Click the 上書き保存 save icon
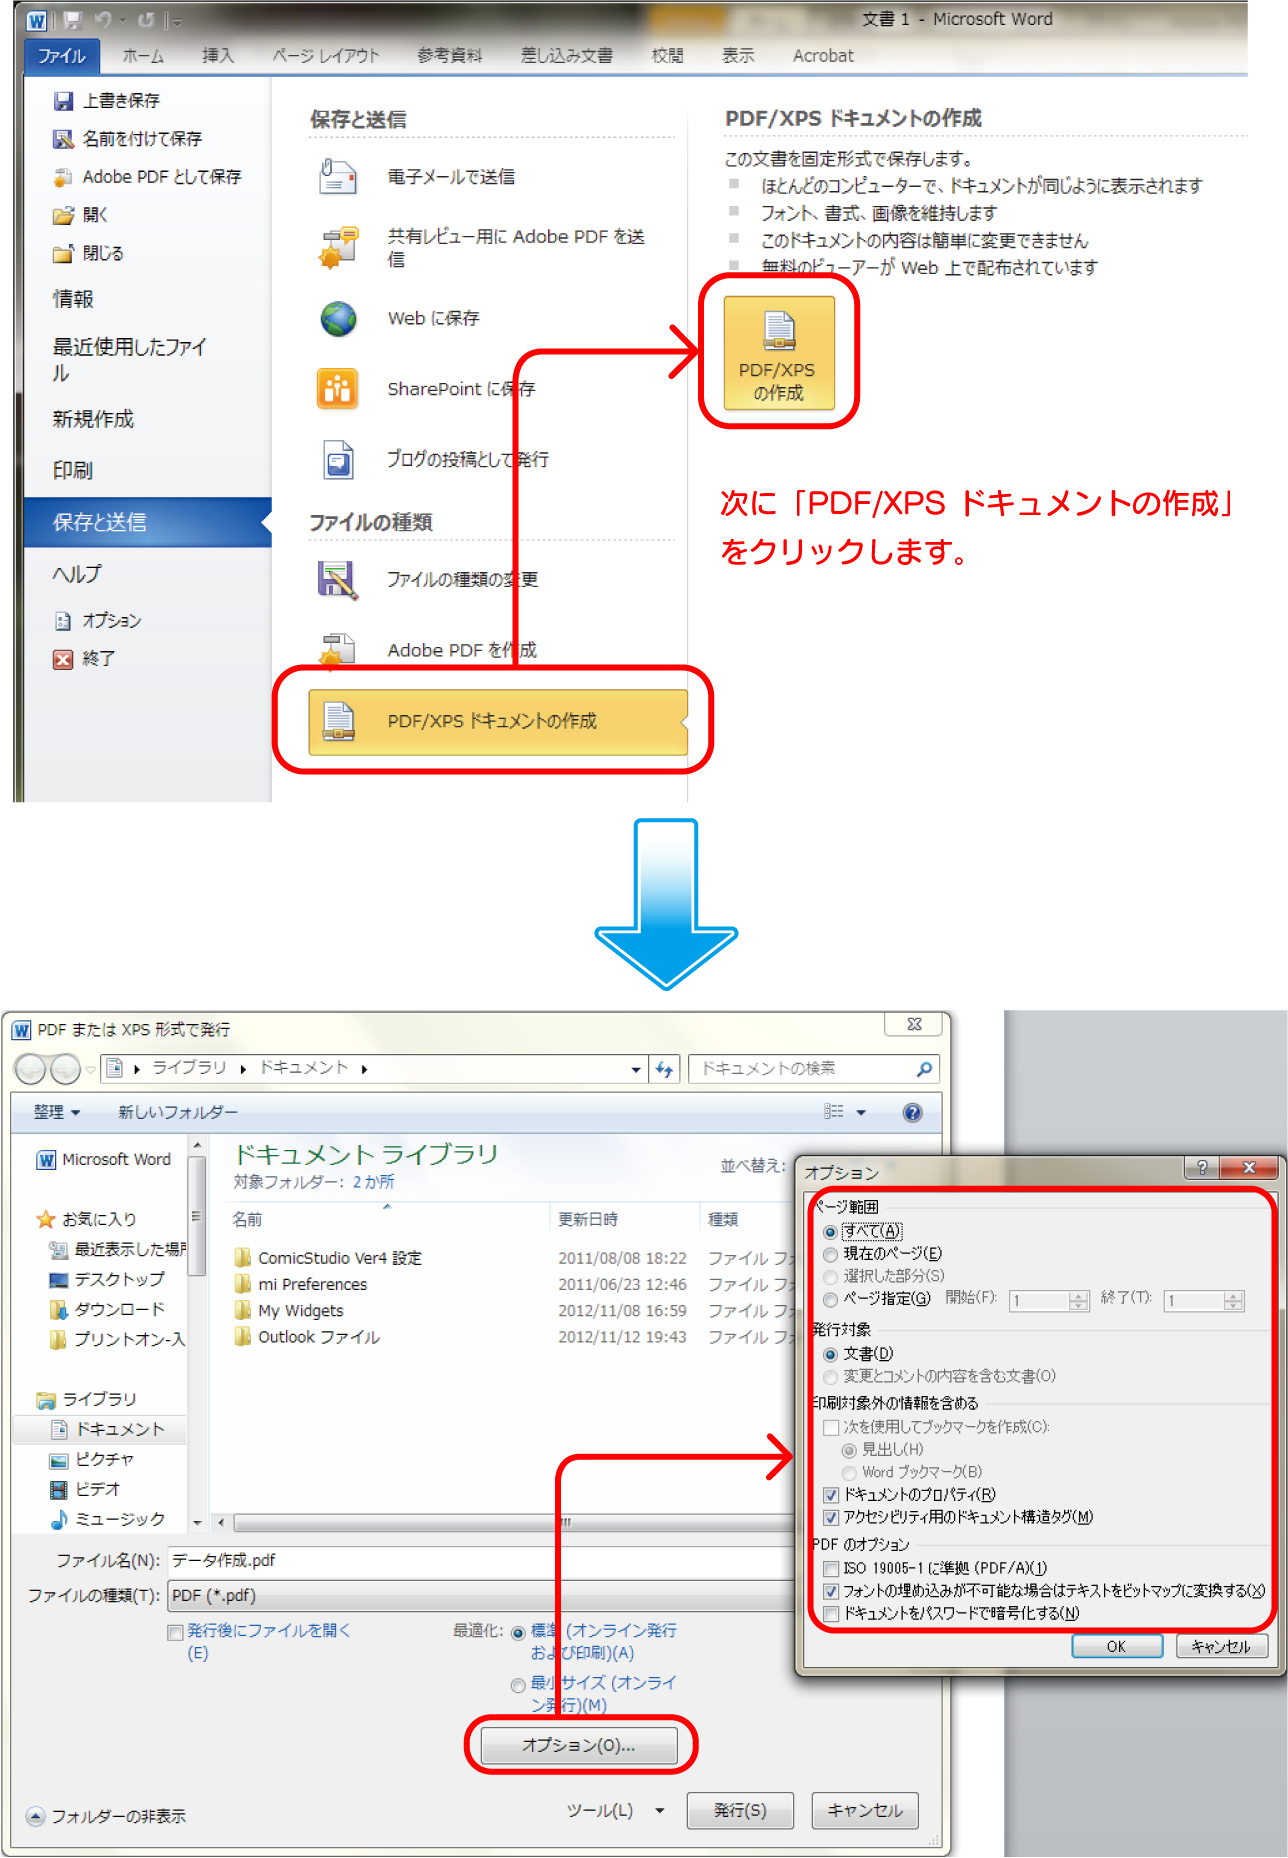Viewport: 1288px width, 1858px height. [63, 101]
